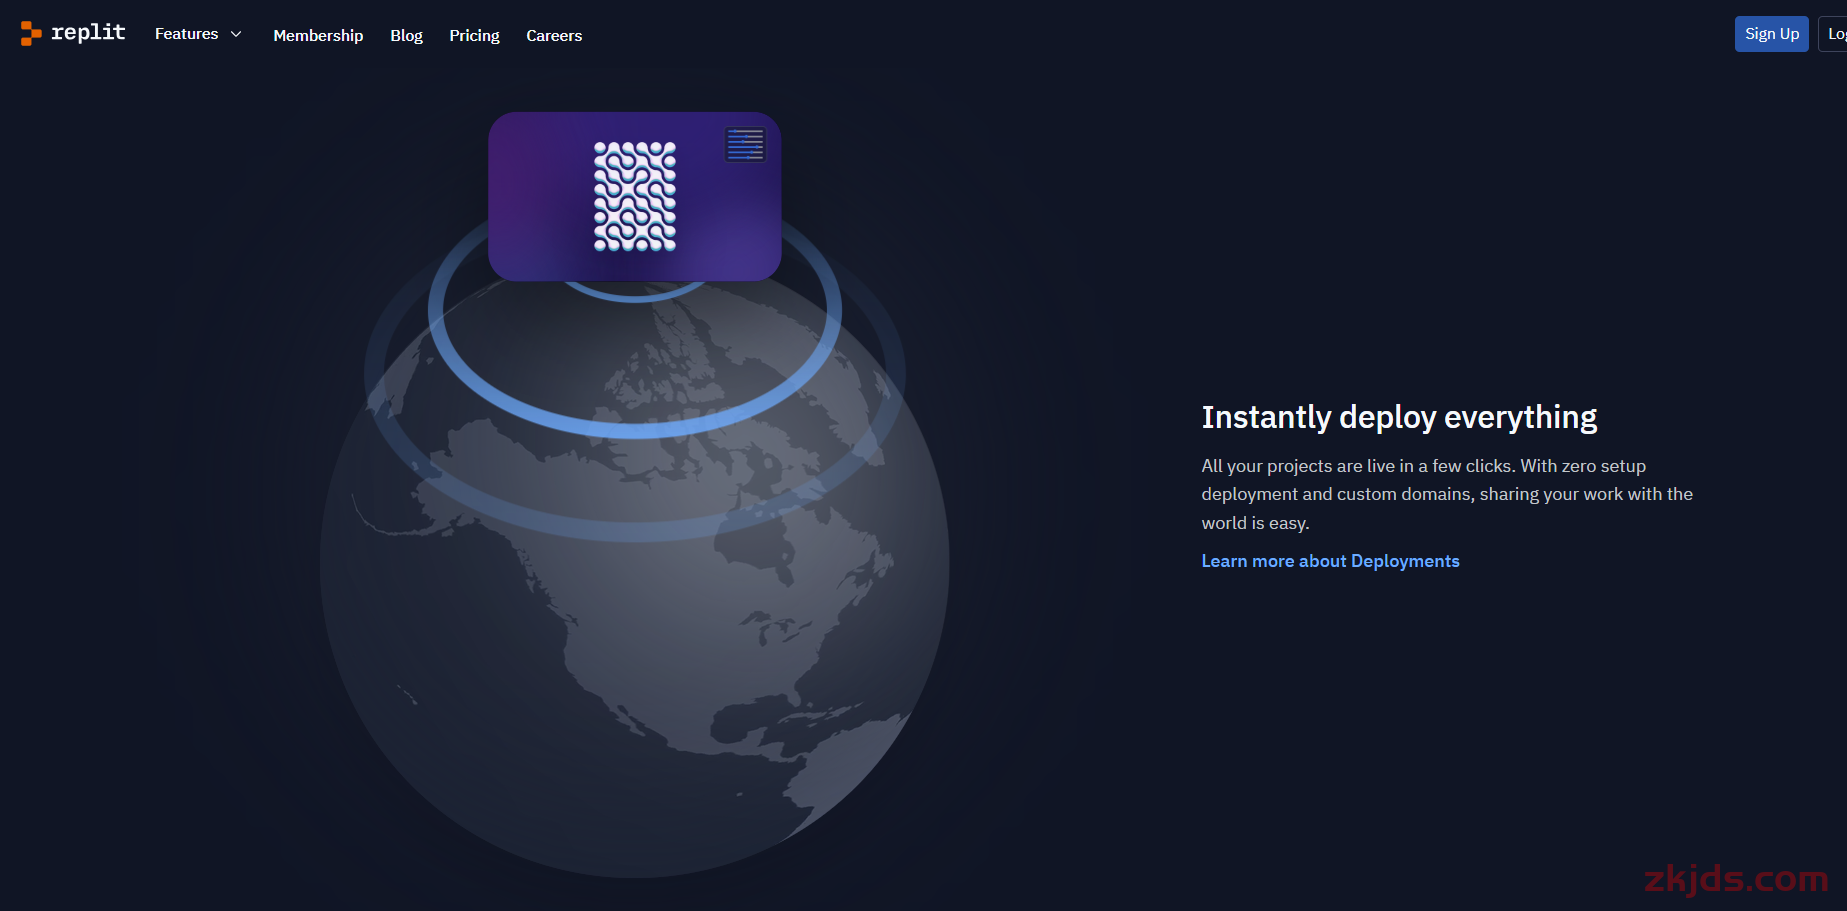The width and height of the screenshot is (1847, 911).
Task: Visit the Careers page
Action: [554, 35]
